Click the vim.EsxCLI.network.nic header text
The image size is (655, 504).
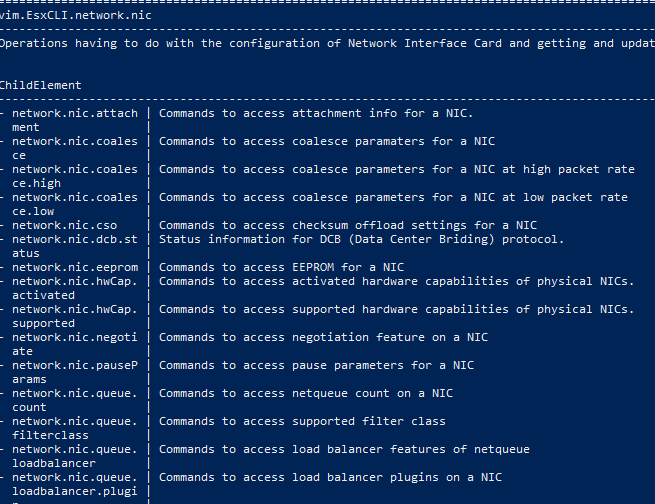click(x=76, y=16)
